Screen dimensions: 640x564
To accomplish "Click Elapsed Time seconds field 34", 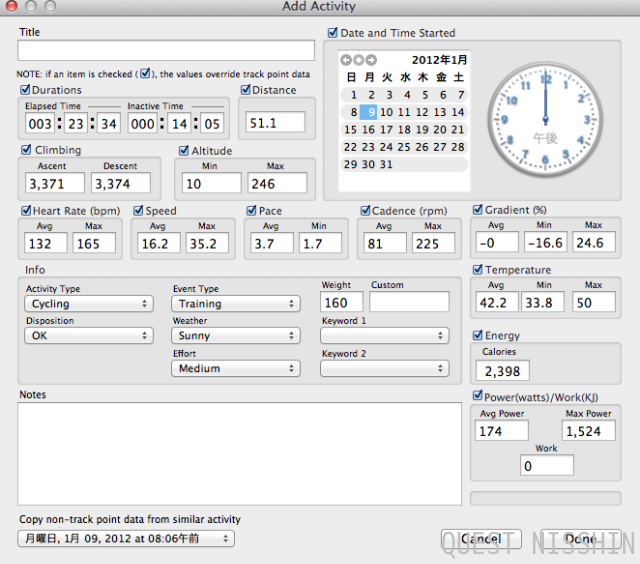I will point(109,123).
